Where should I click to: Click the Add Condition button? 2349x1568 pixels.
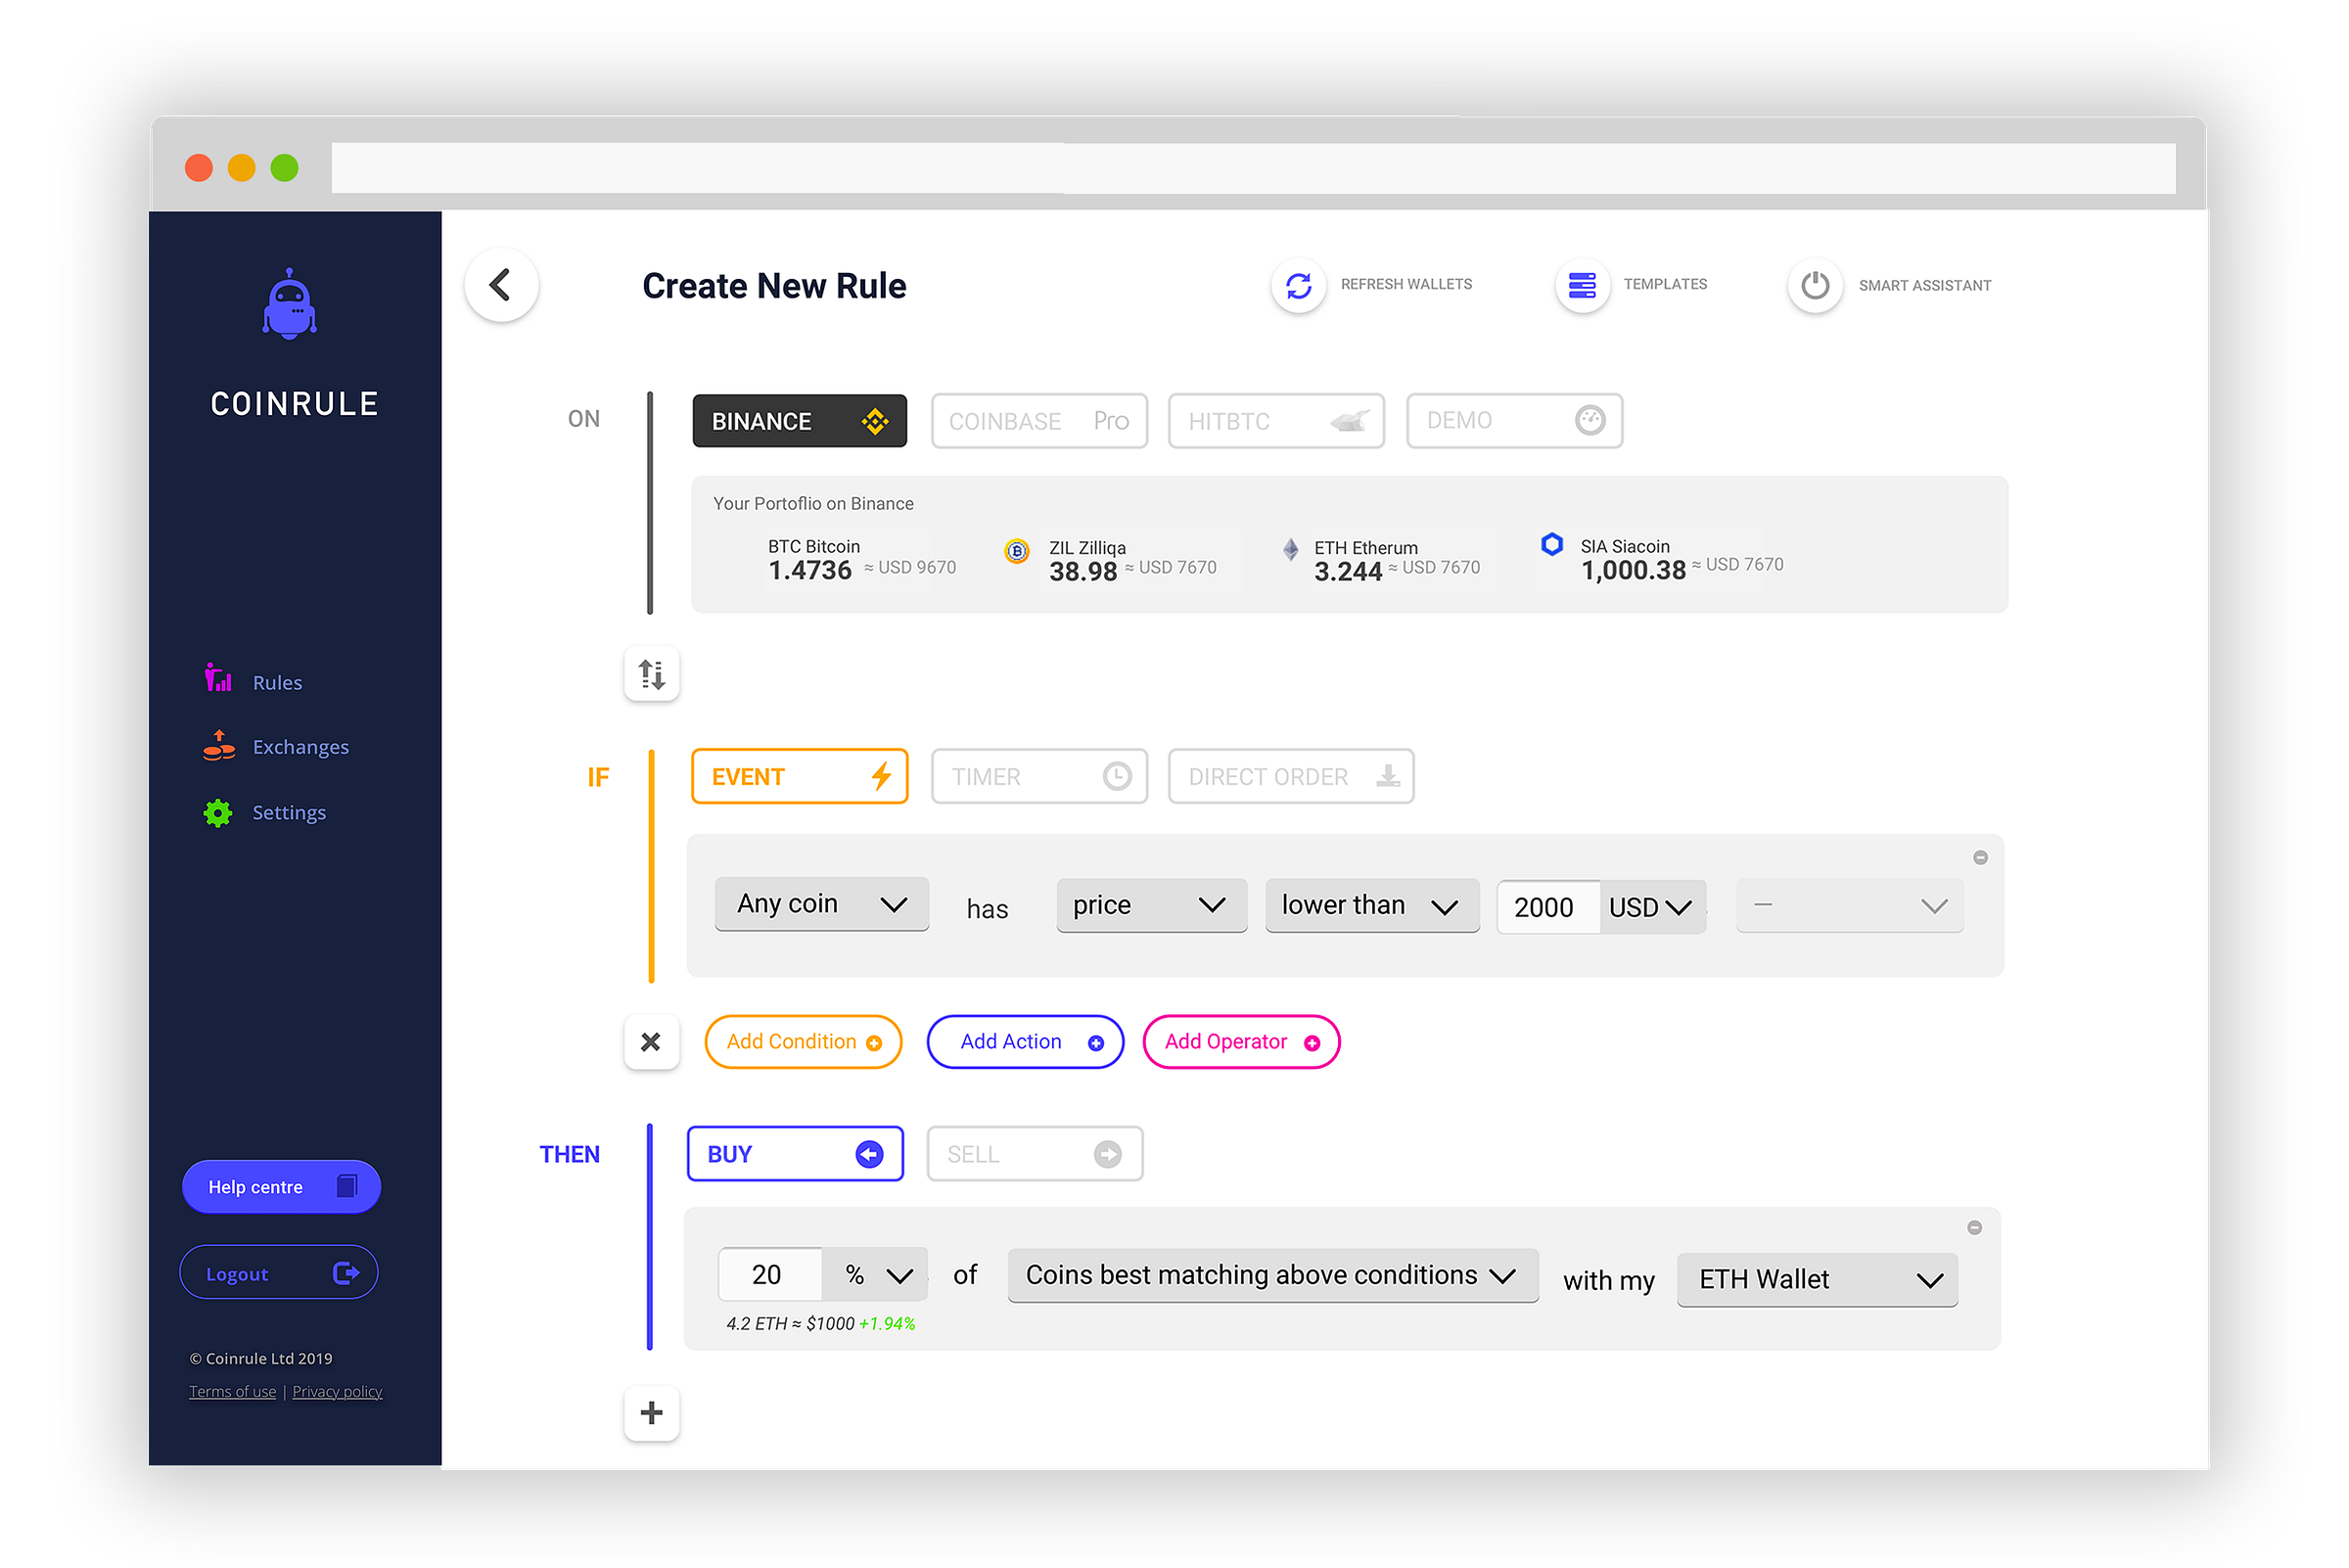coord(803,1042)
